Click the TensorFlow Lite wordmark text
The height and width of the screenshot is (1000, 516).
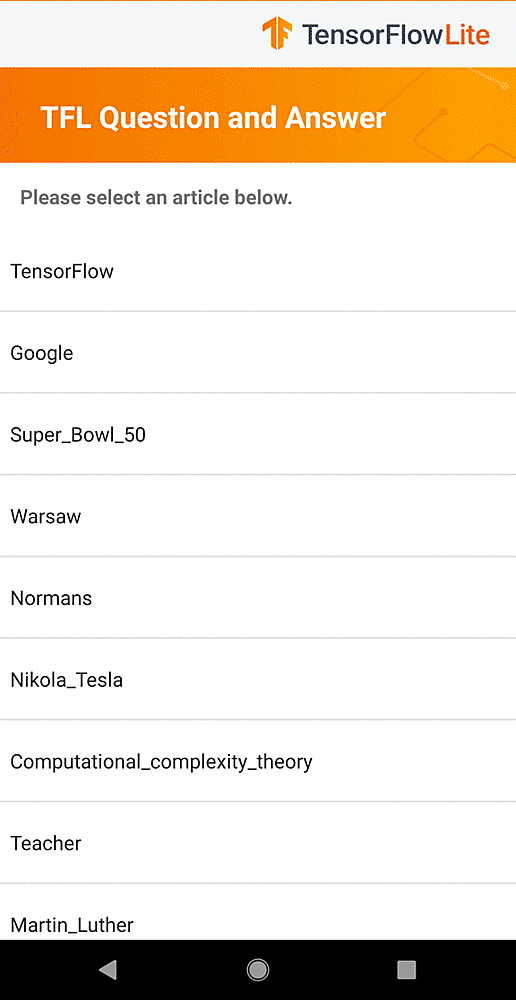point(395,34)
